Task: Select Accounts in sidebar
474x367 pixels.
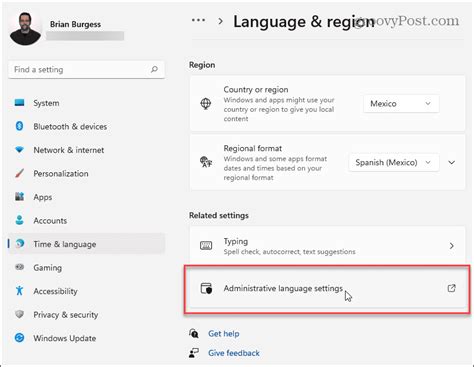Action: pyautogui.click(x=50, y=220)
